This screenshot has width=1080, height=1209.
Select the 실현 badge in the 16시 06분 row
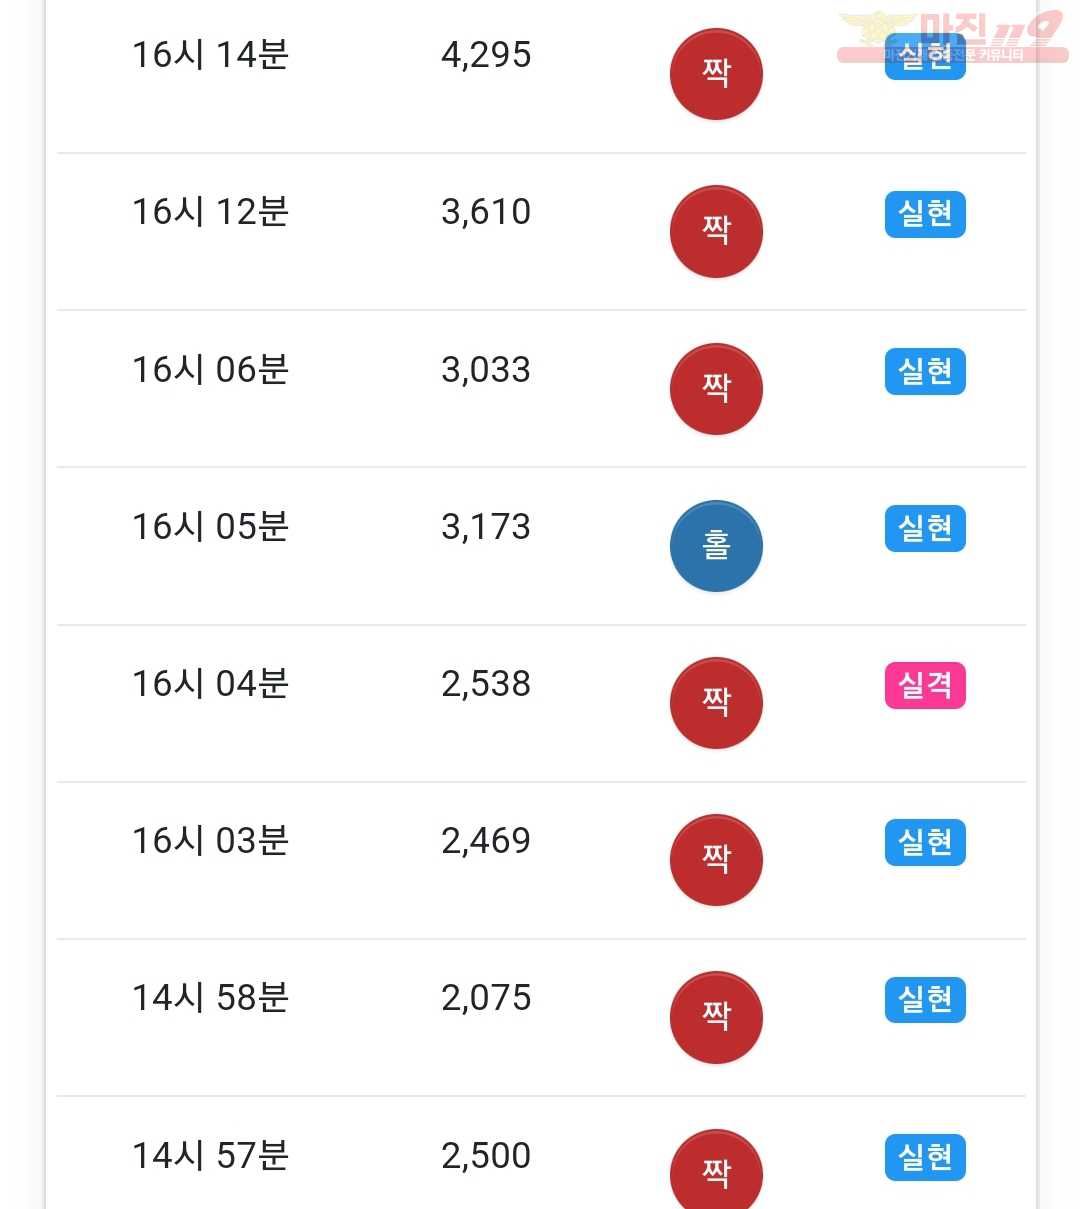click(925, 371)
